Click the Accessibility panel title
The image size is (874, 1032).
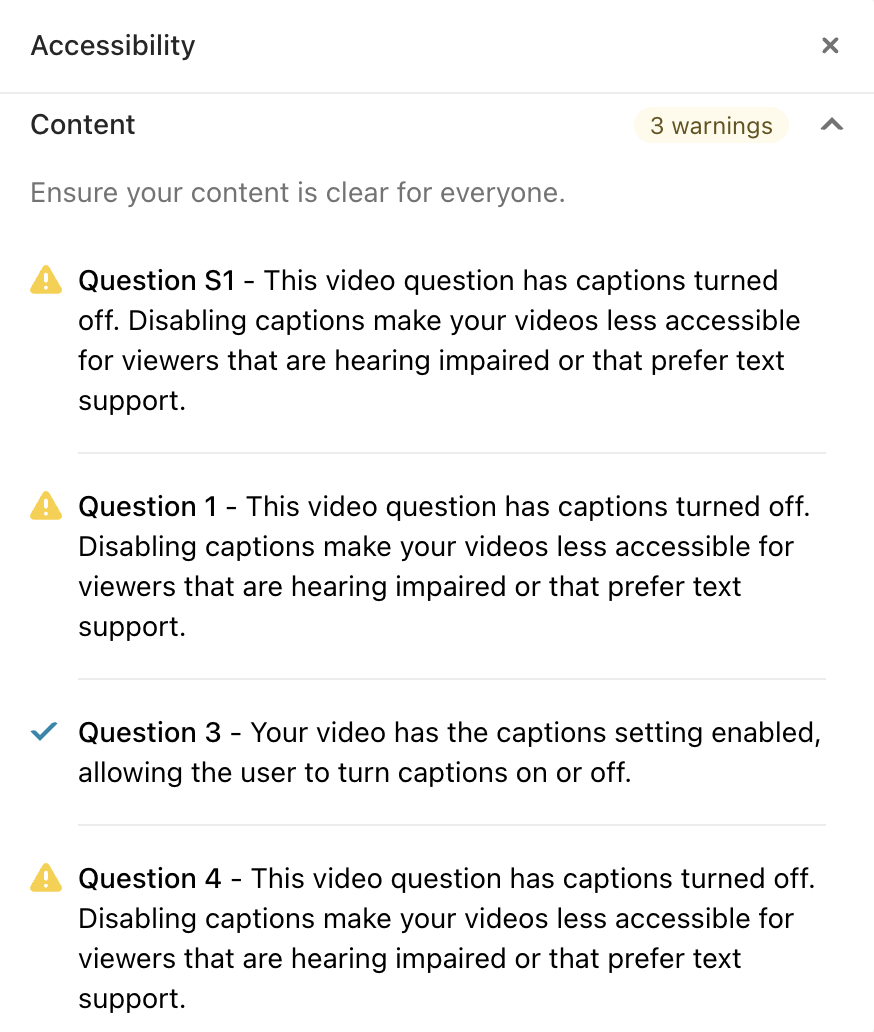point(113,45)
